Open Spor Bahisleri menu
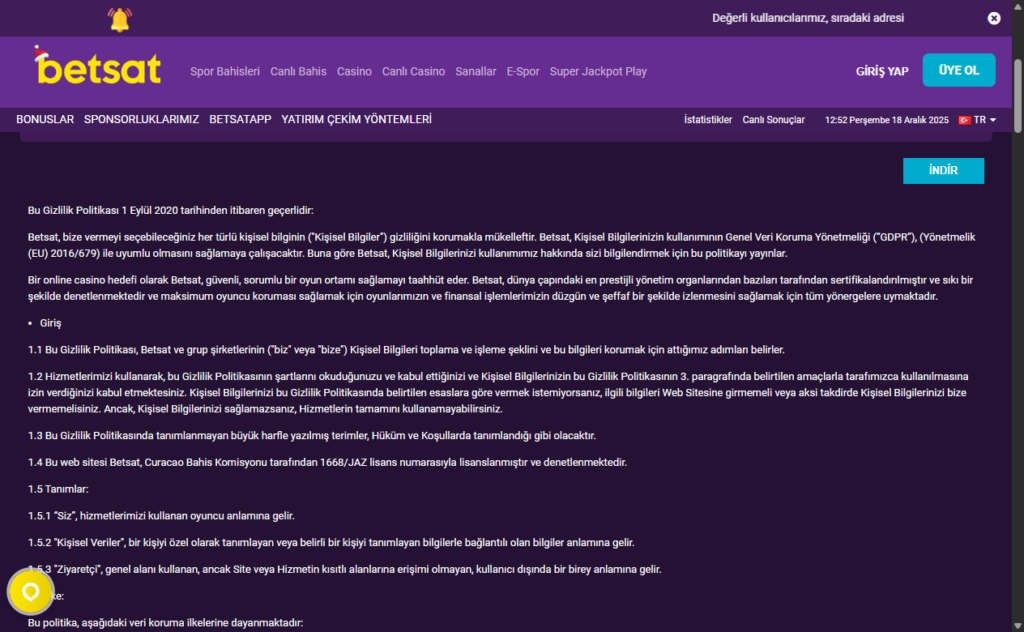The height and width of the screenshot is (632, 1024). 225,72
